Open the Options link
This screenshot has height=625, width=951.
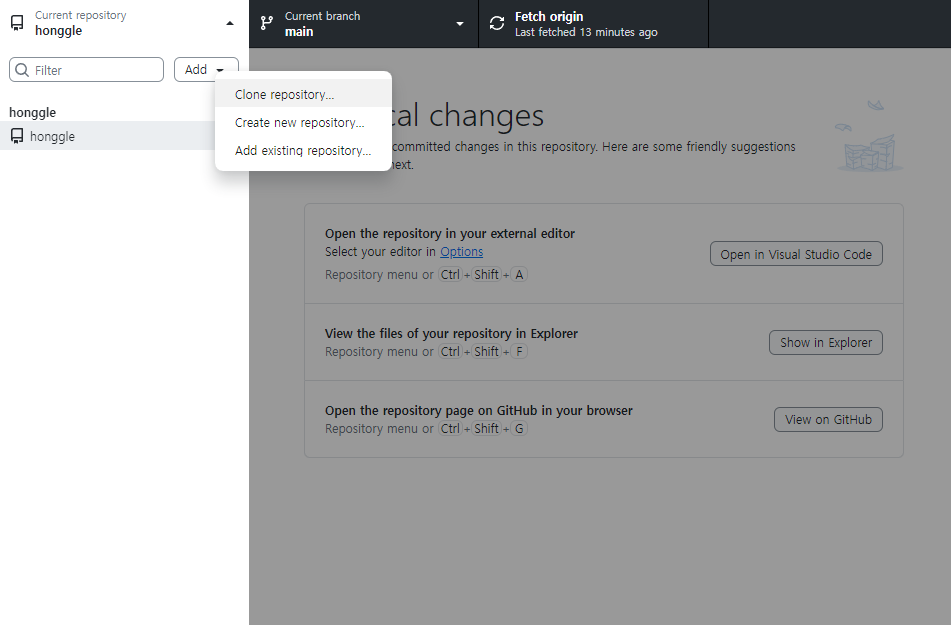click(462, 252)
